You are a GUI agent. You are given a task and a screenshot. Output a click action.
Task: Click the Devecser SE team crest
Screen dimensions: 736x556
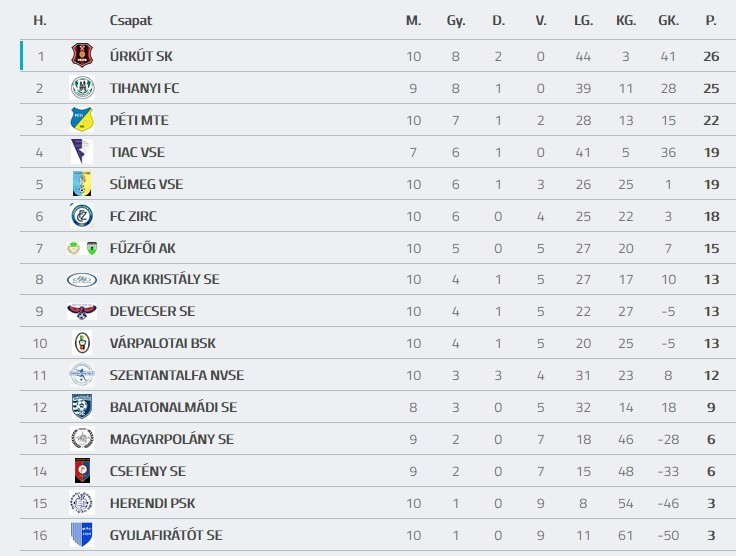81,312
